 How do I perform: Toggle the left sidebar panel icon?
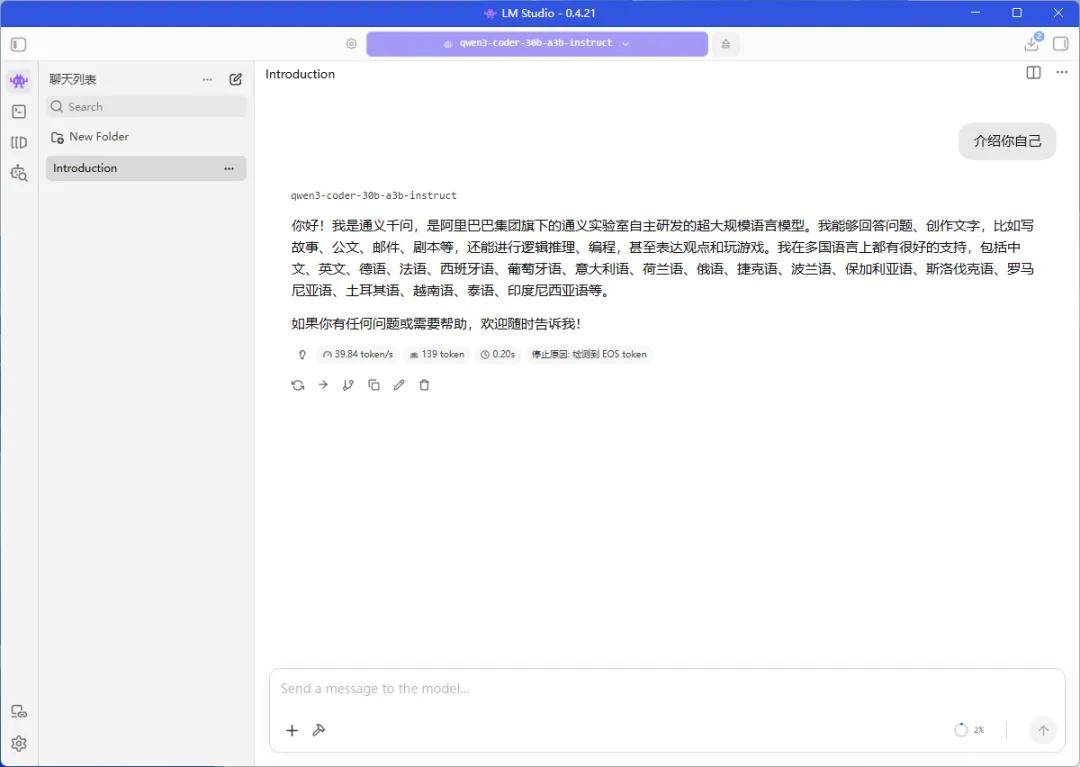[19, 45]
